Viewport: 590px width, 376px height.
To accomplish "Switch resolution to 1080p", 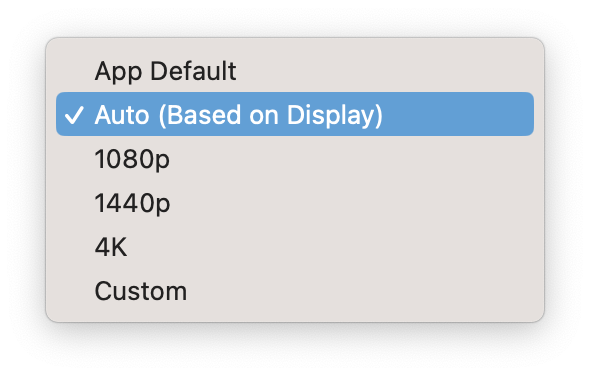I will click(x=295, y=158).
